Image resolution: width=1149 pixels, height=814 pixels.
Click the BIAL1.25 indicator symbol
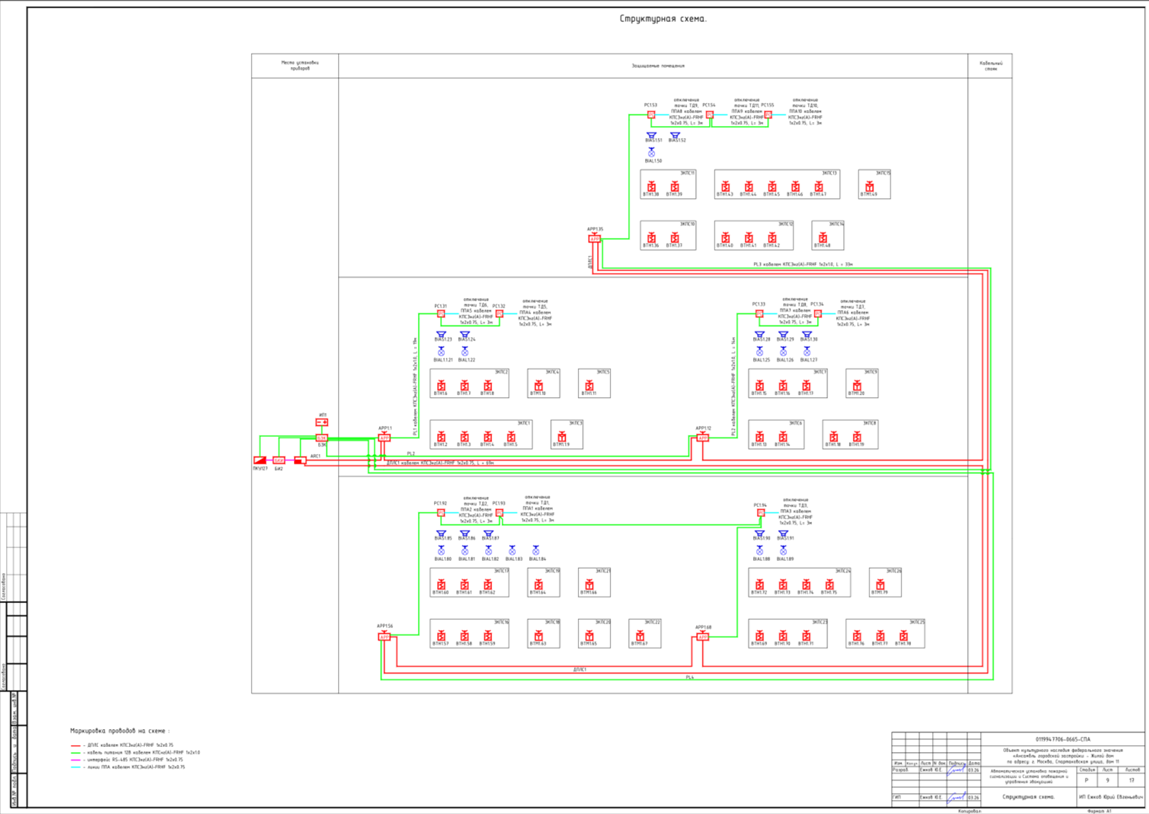tap(759, 352)
